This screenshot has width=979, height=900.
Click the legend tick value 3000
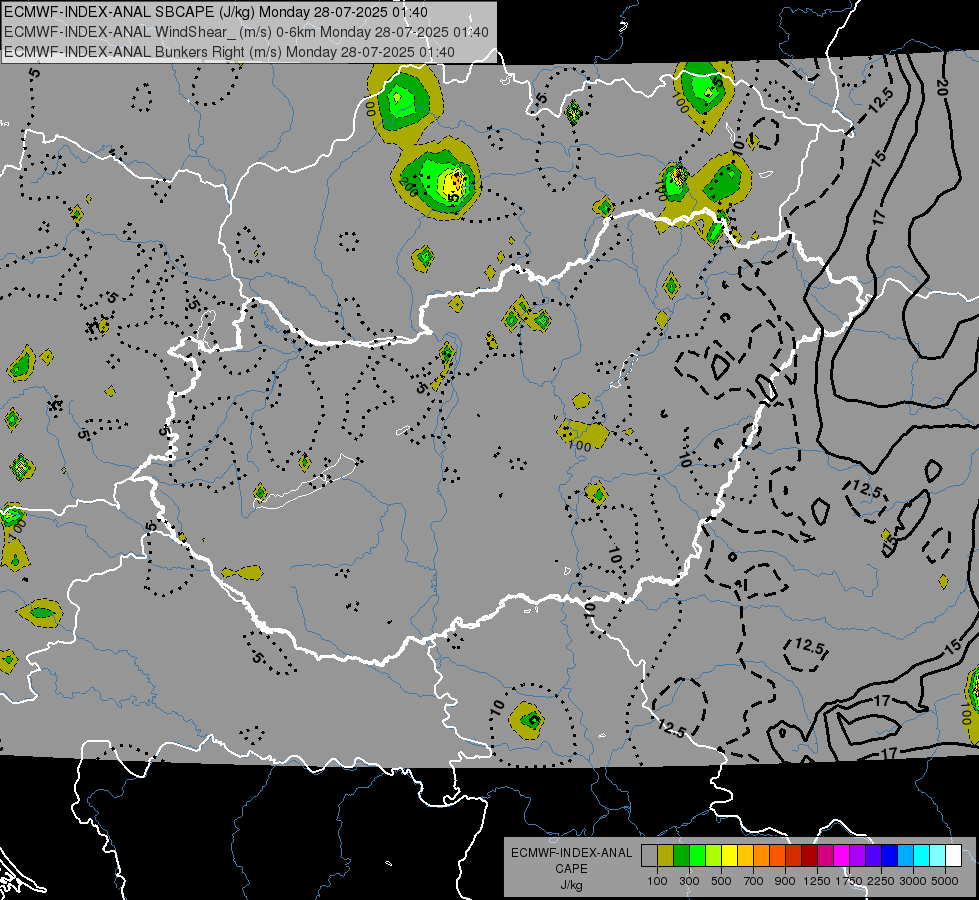pyautogui.click(x=913, y=881)
